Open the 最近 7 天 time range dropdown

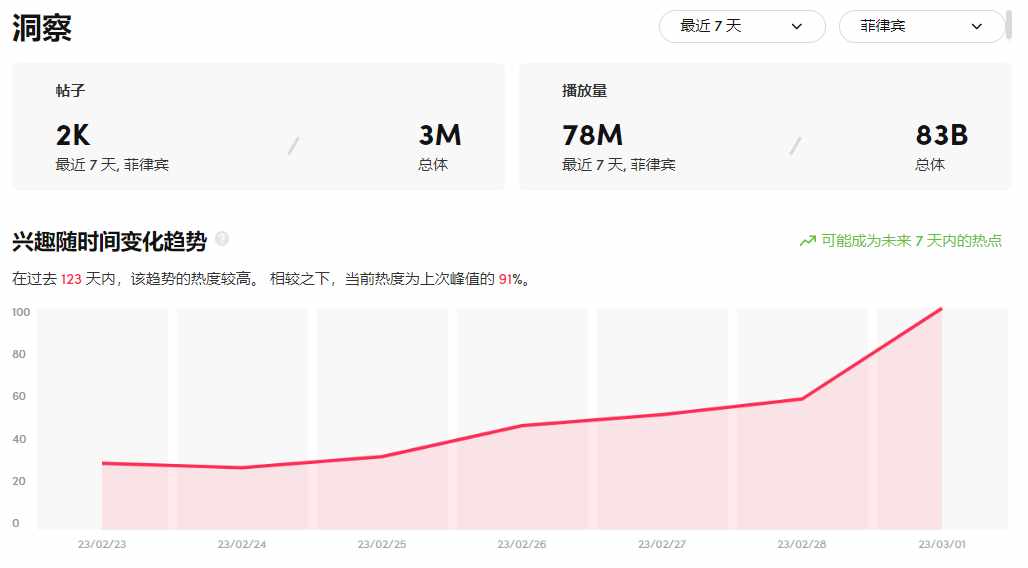[741, 26]
